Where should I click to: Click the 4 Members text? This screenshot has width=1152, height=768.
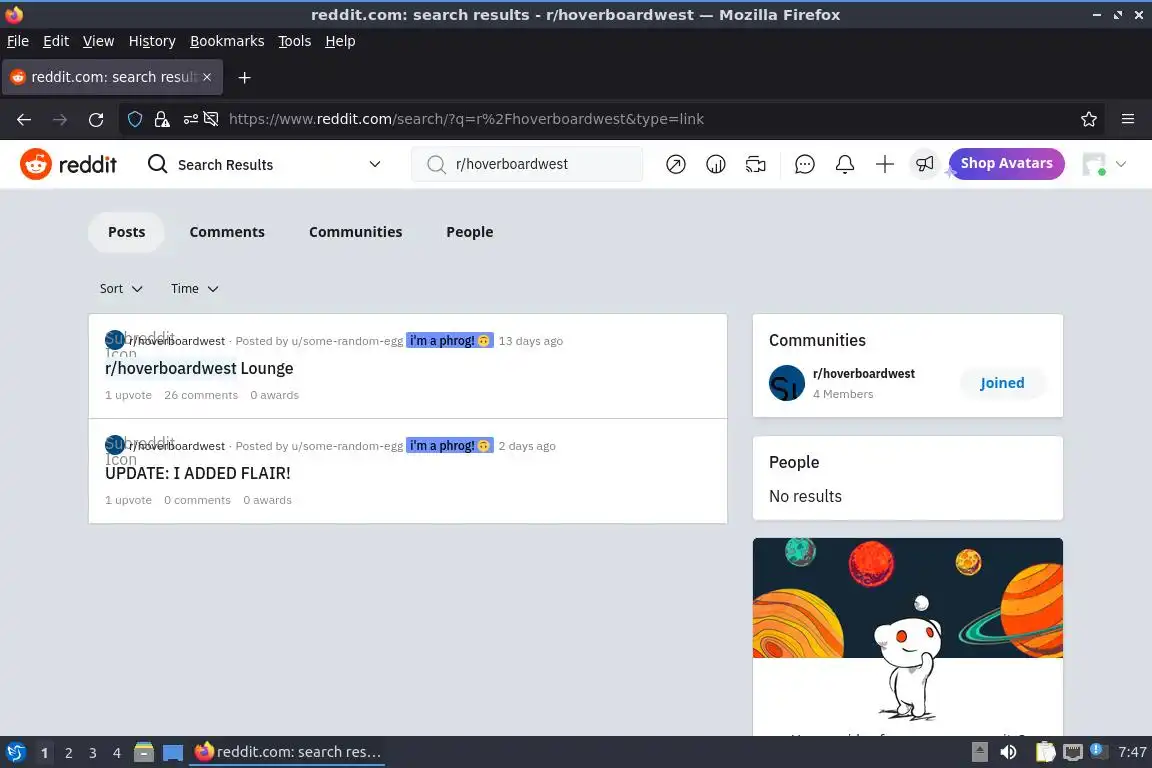(x=843, y=394)
